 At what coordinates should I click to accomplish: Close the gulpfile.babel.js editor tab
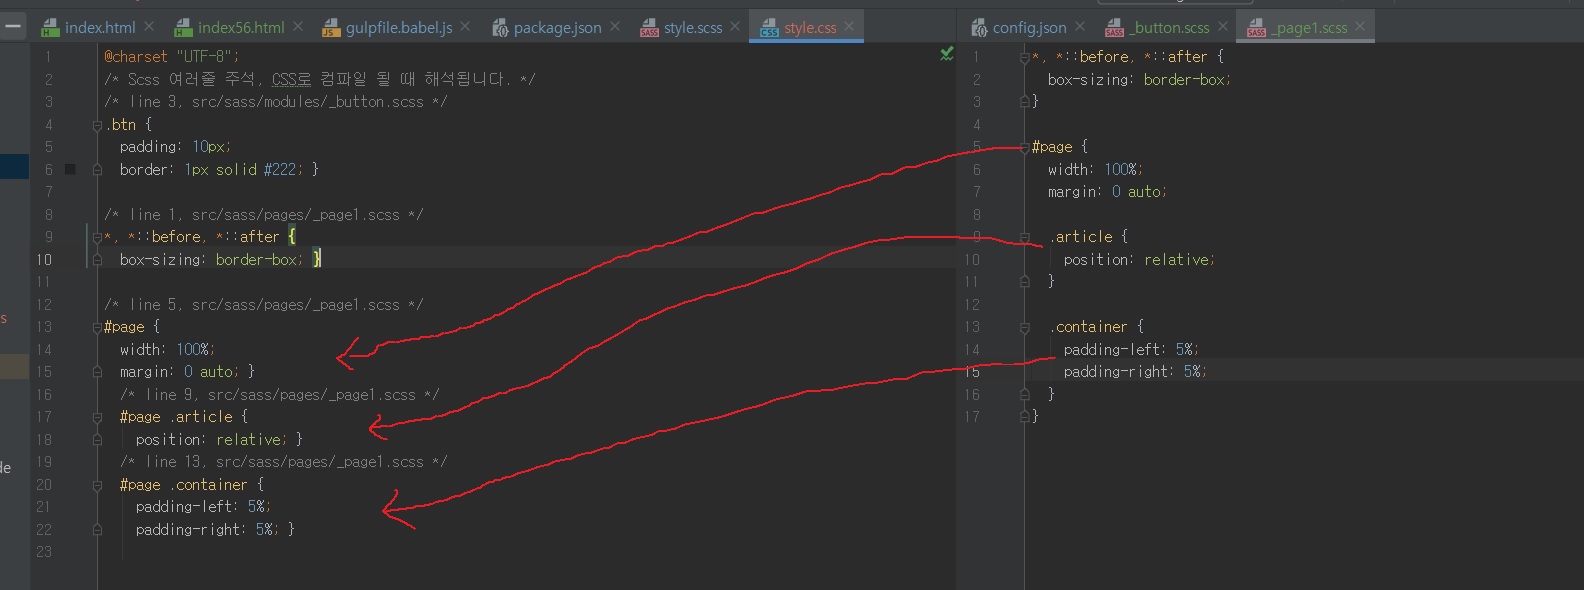[x=466, y=27]
